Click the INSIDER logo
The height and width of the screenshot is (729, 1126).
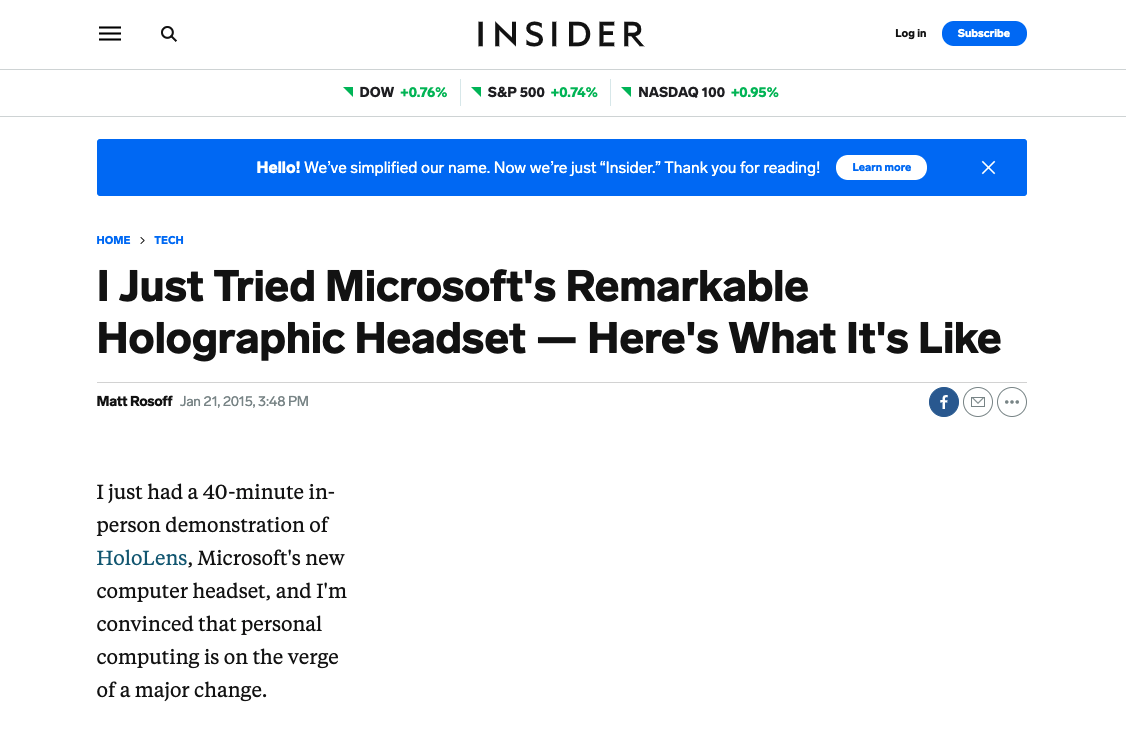pyautogui.click(x=561, y=34)
